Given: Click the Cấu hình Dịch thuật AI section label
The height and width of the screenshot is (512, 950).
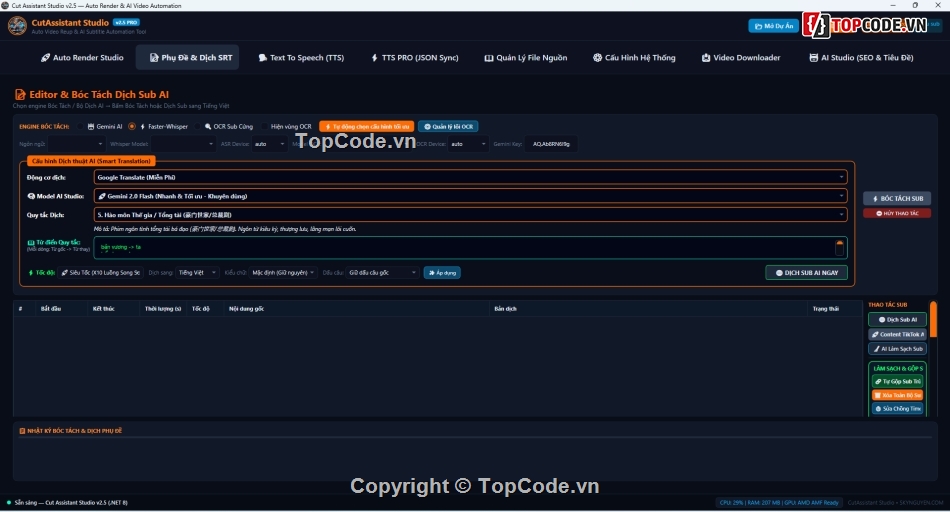Looking at the screenshot, I should 91,161.
